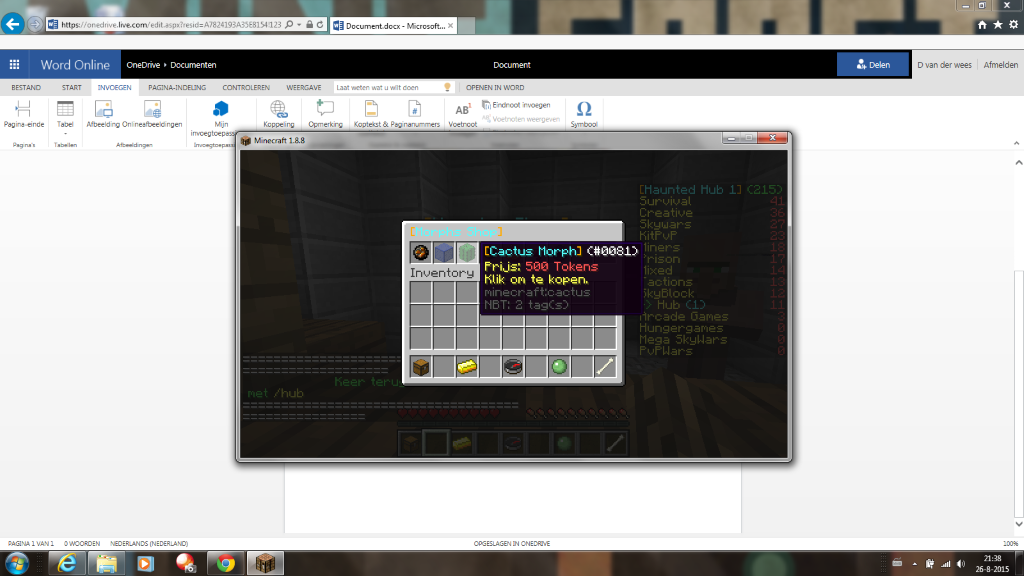Click the PAGINA 1 VAN 1 status

coord(31,543)
